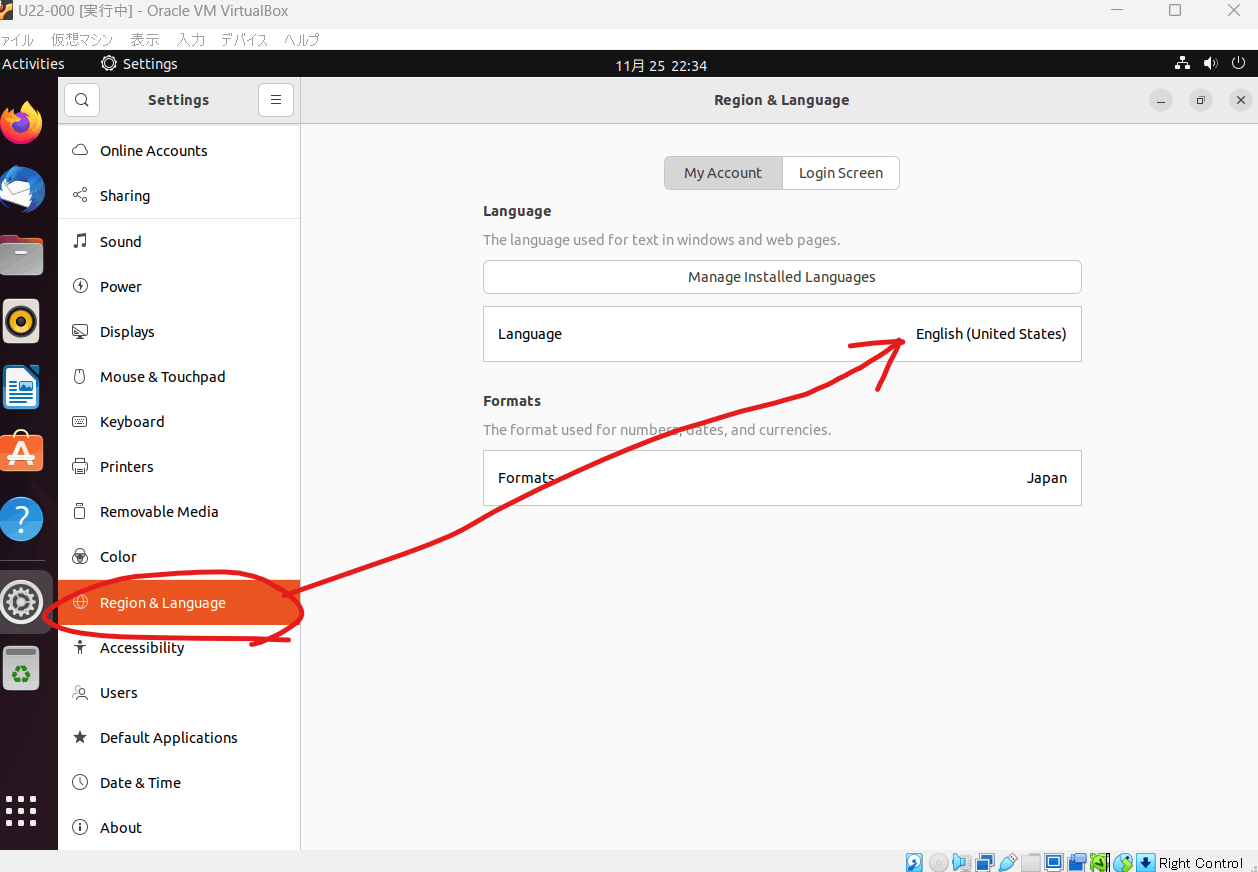Minimize the Settings window
Screen dimensions: 1258x872
click(1161, 100)
